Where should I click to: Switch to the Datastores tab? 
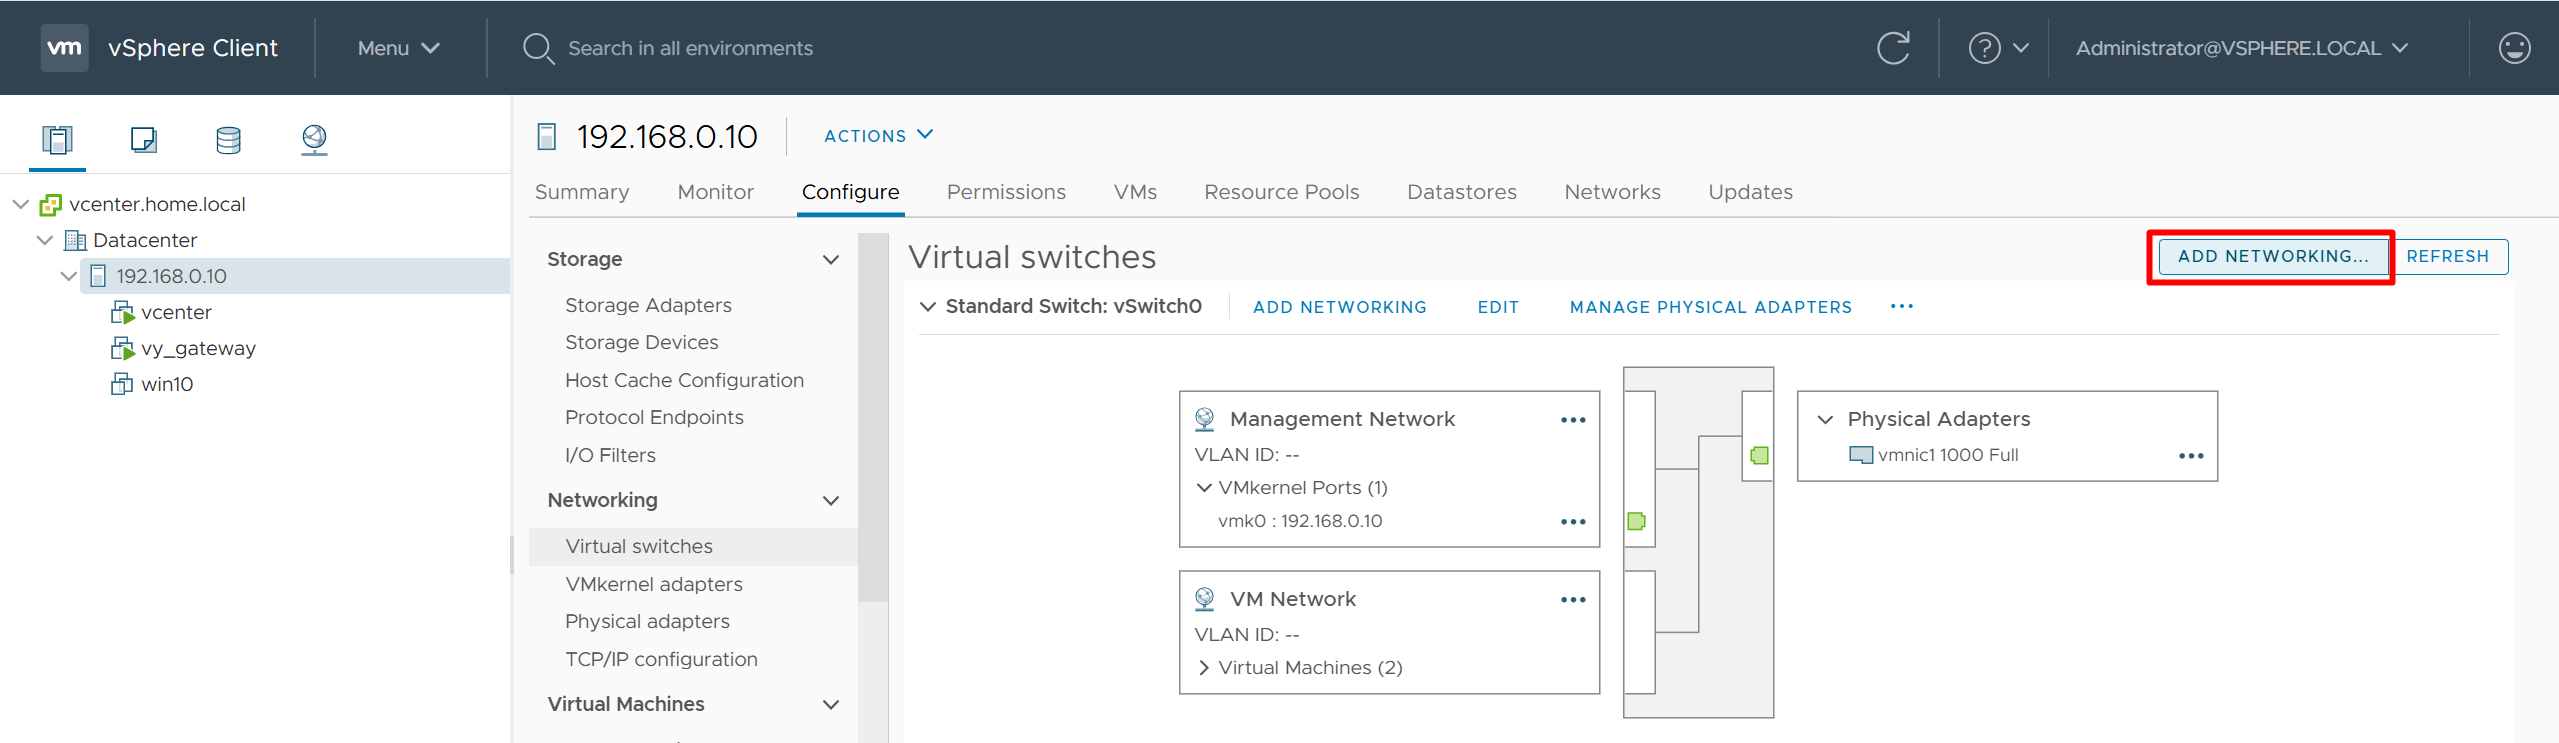(1461, 192)
